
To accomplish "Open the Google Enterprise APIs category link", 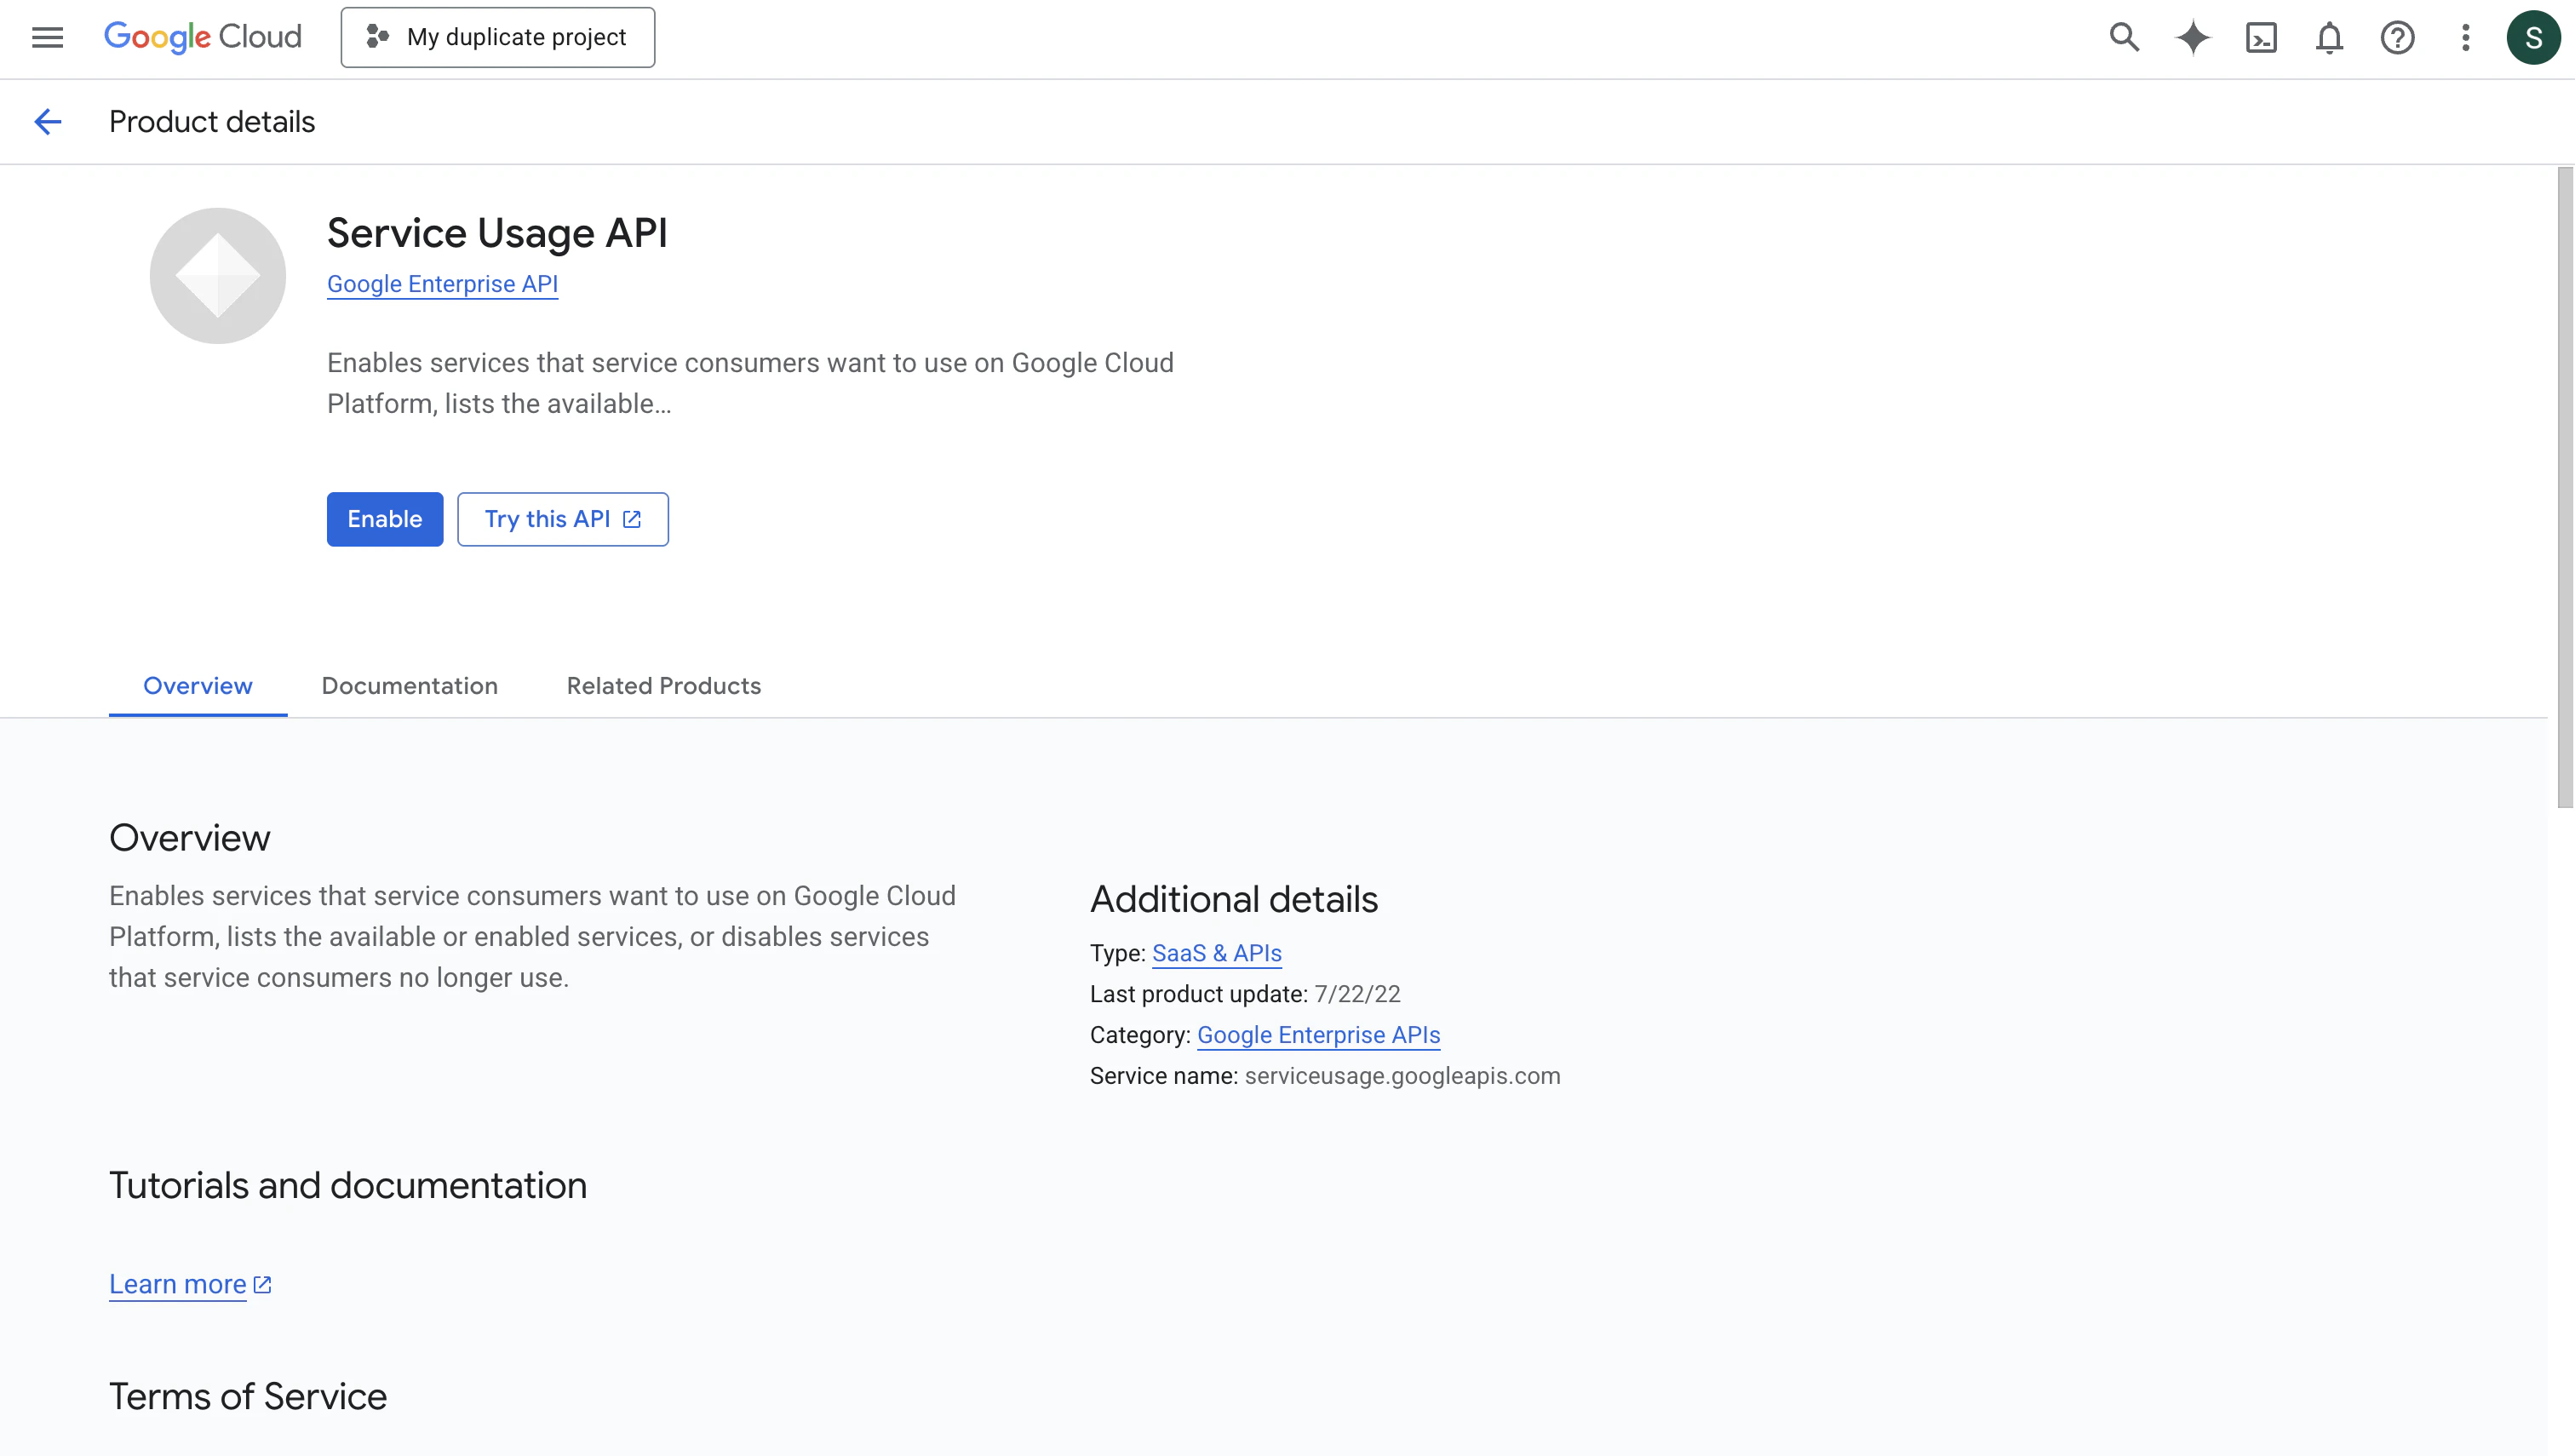I will pyautogui.click(x=1319, y=1035).
